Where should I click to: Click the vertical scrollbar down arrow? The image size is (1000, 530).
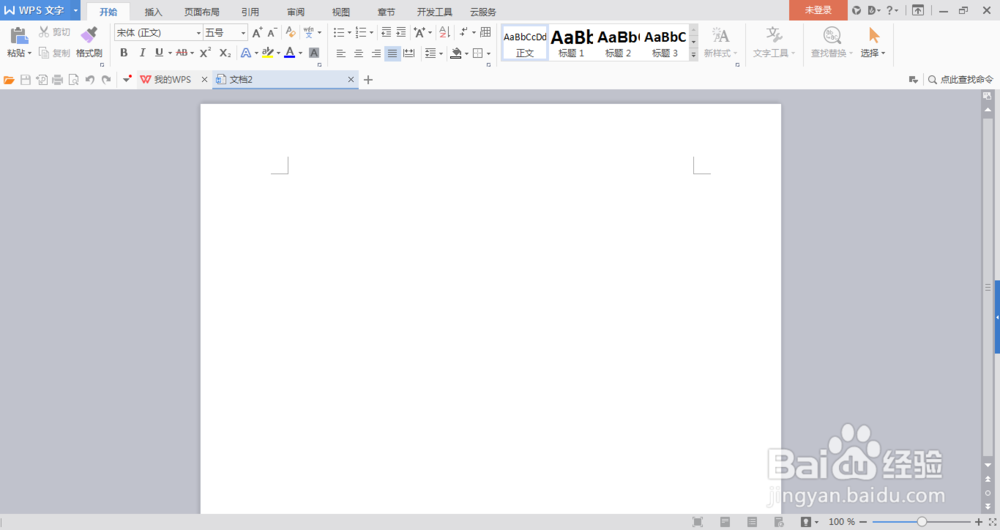point(987,466)
